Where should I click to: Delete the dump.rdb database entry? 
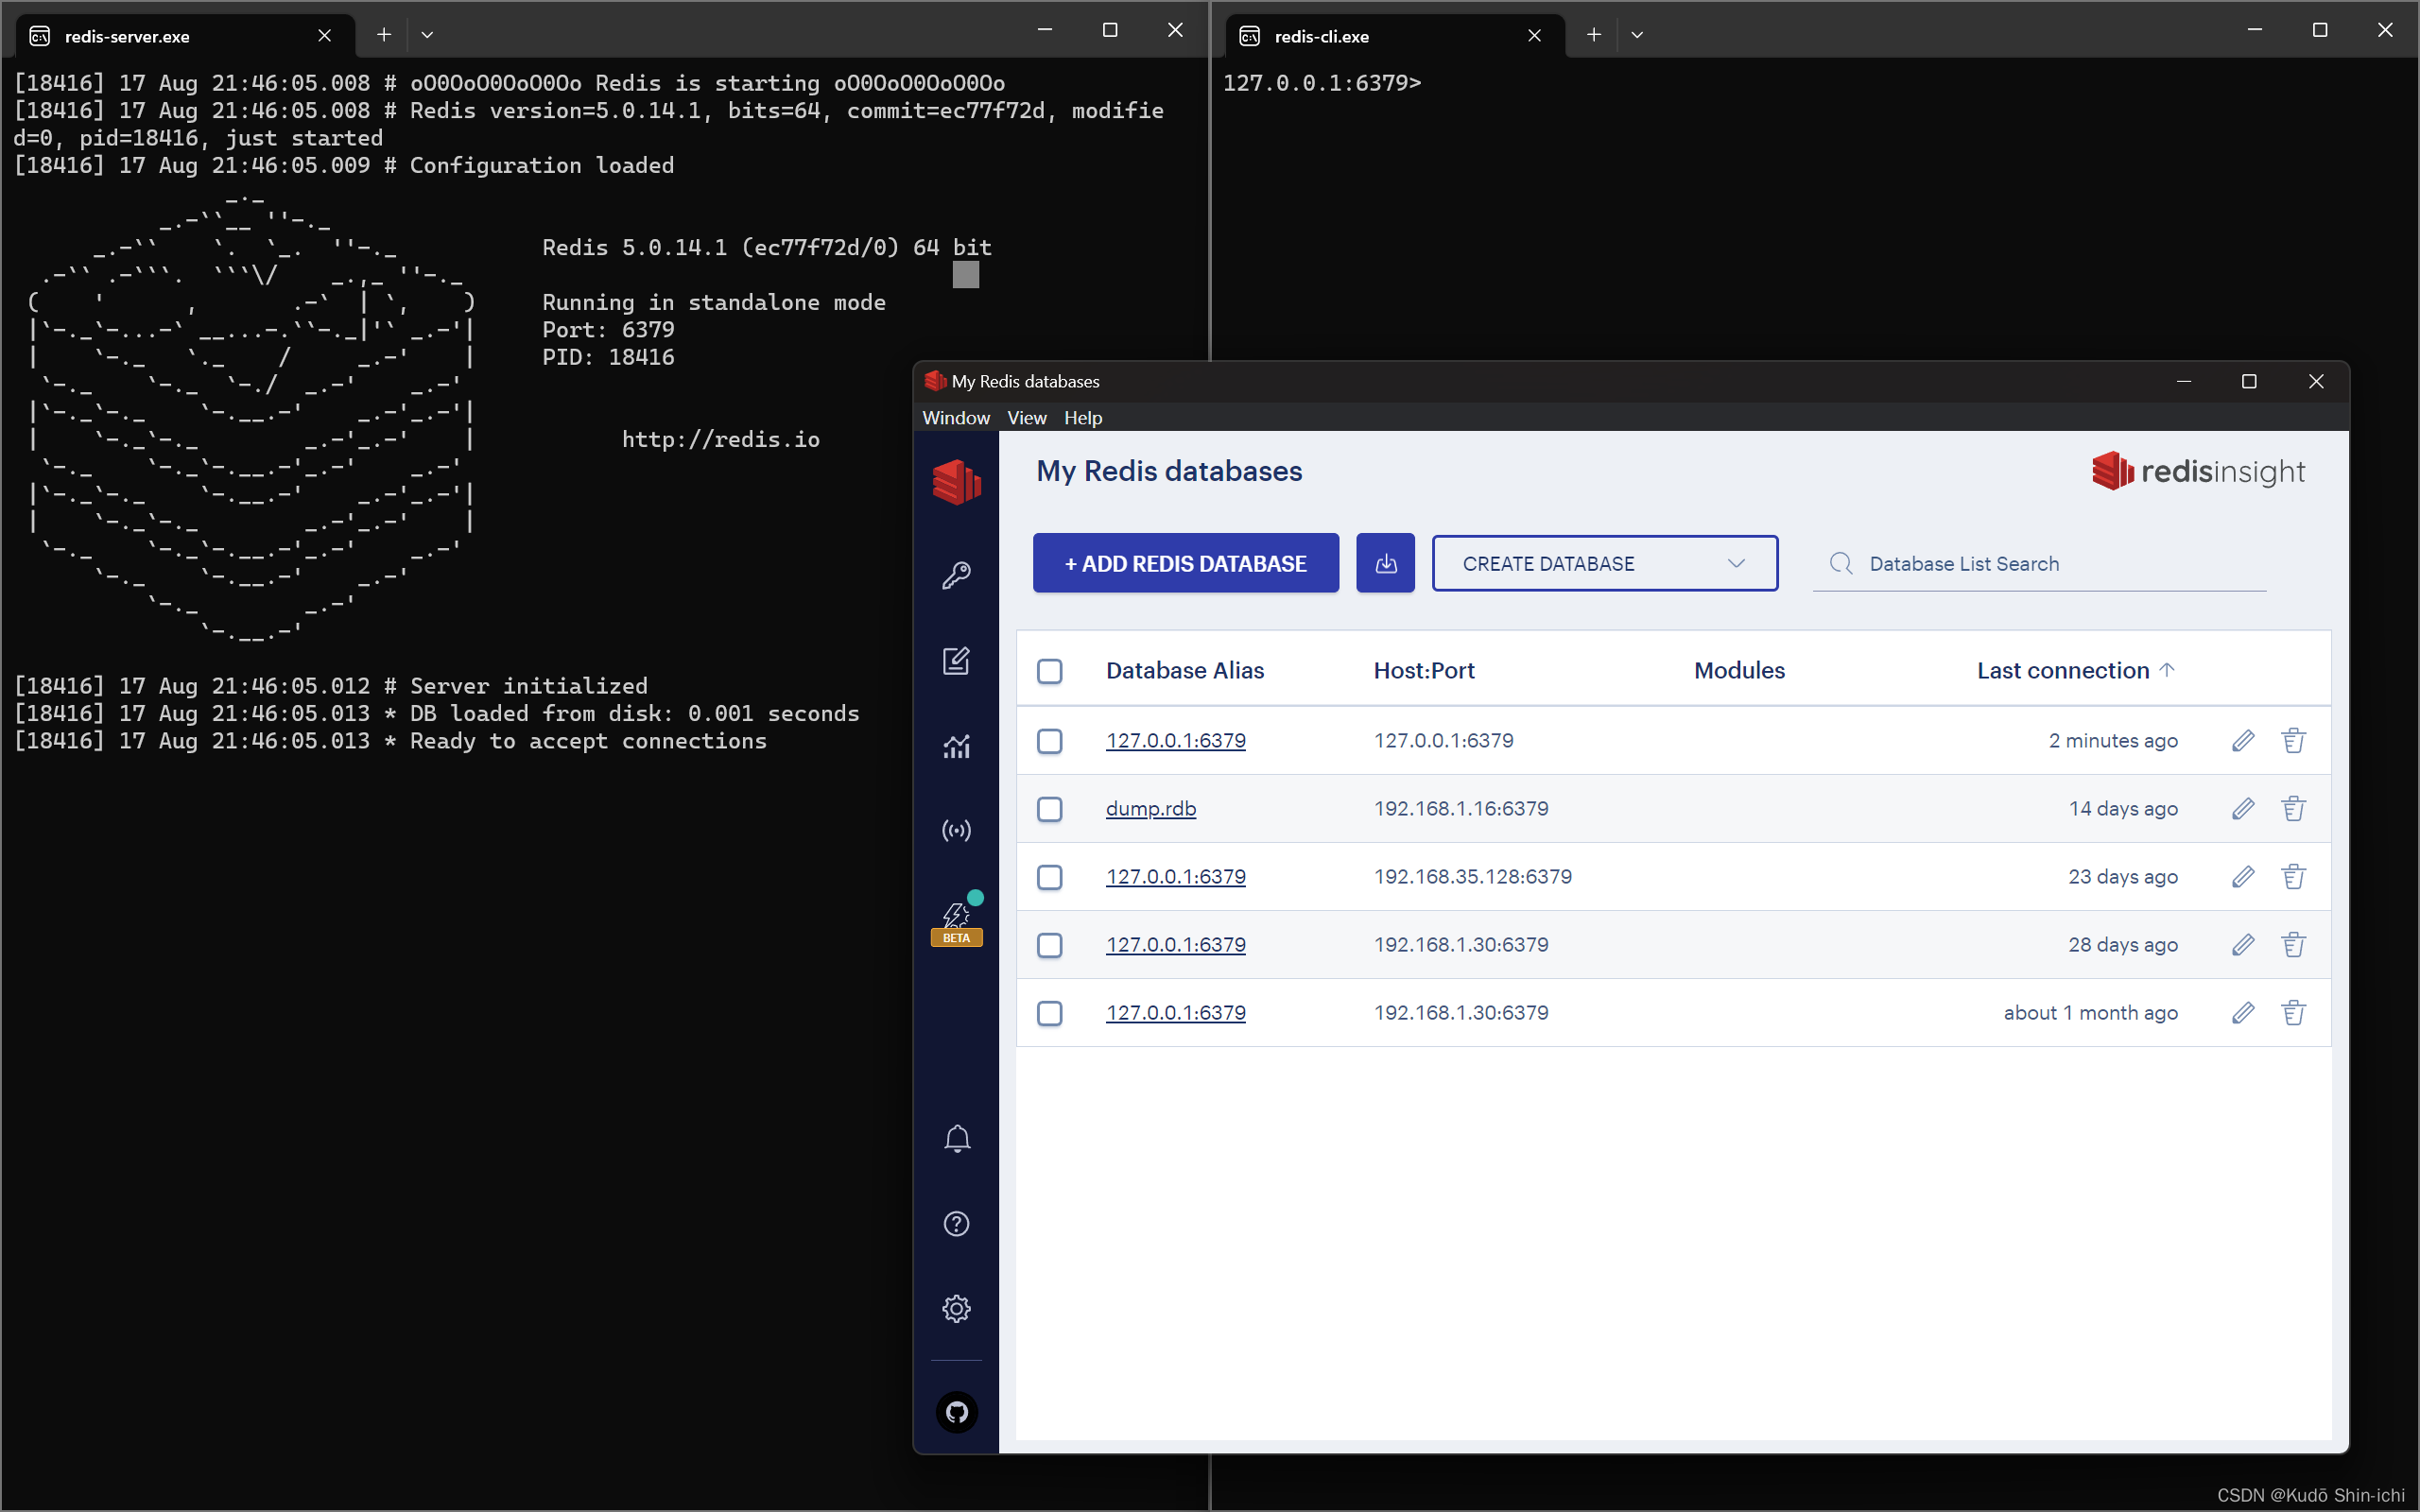tap(2293, 809)
